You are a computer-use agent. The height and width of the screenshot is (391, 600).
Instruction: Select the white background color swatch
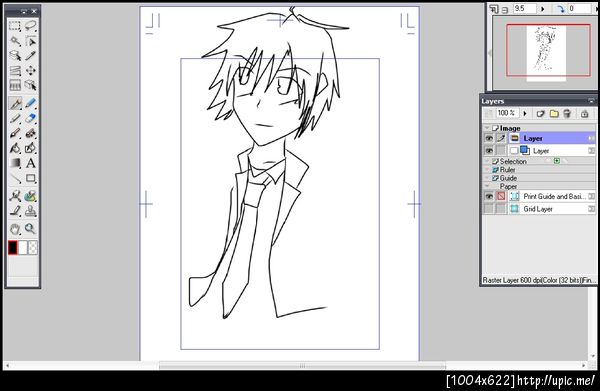[x=23, y=248]
